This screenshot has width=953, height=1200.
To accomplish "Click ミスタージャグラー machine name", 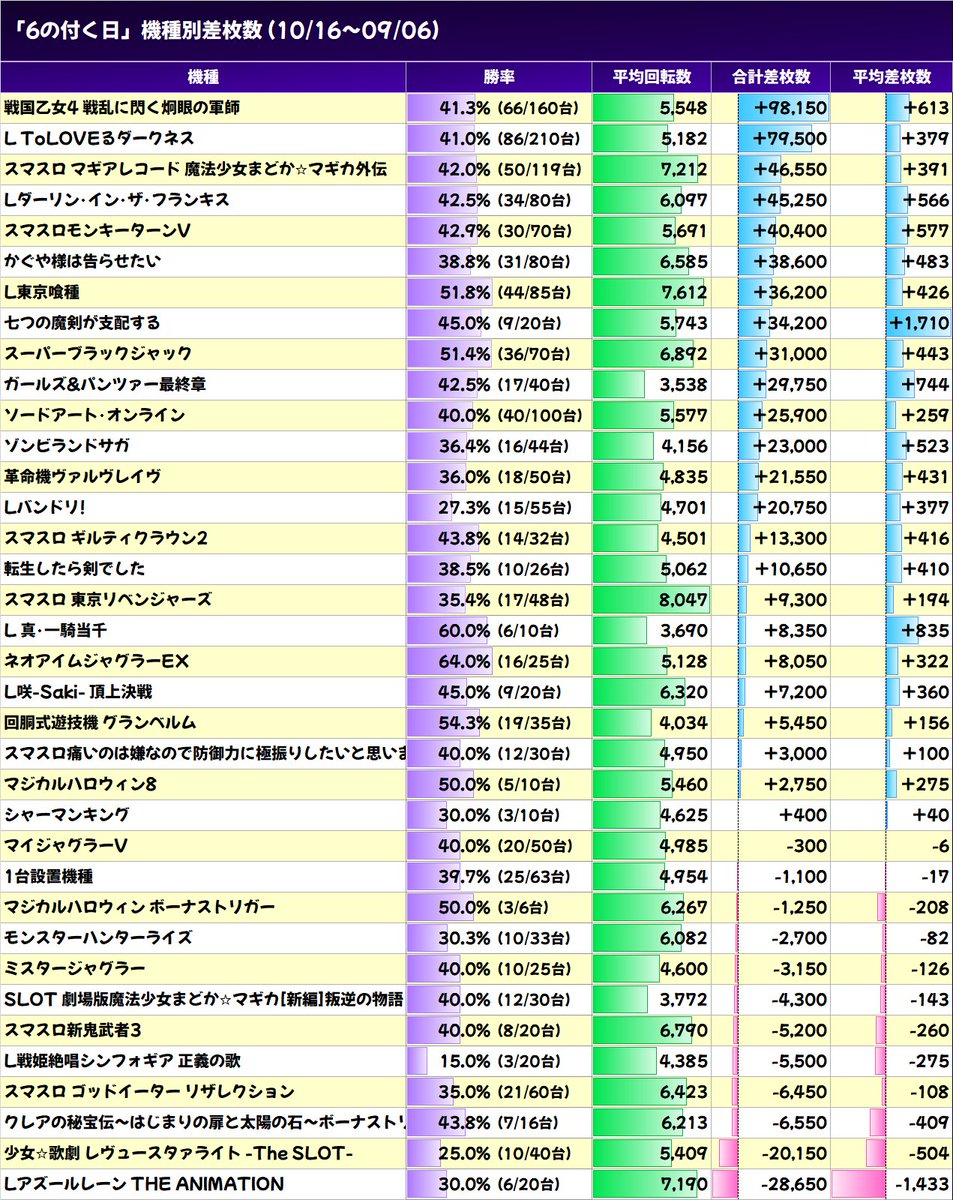I will pos(75,968).
